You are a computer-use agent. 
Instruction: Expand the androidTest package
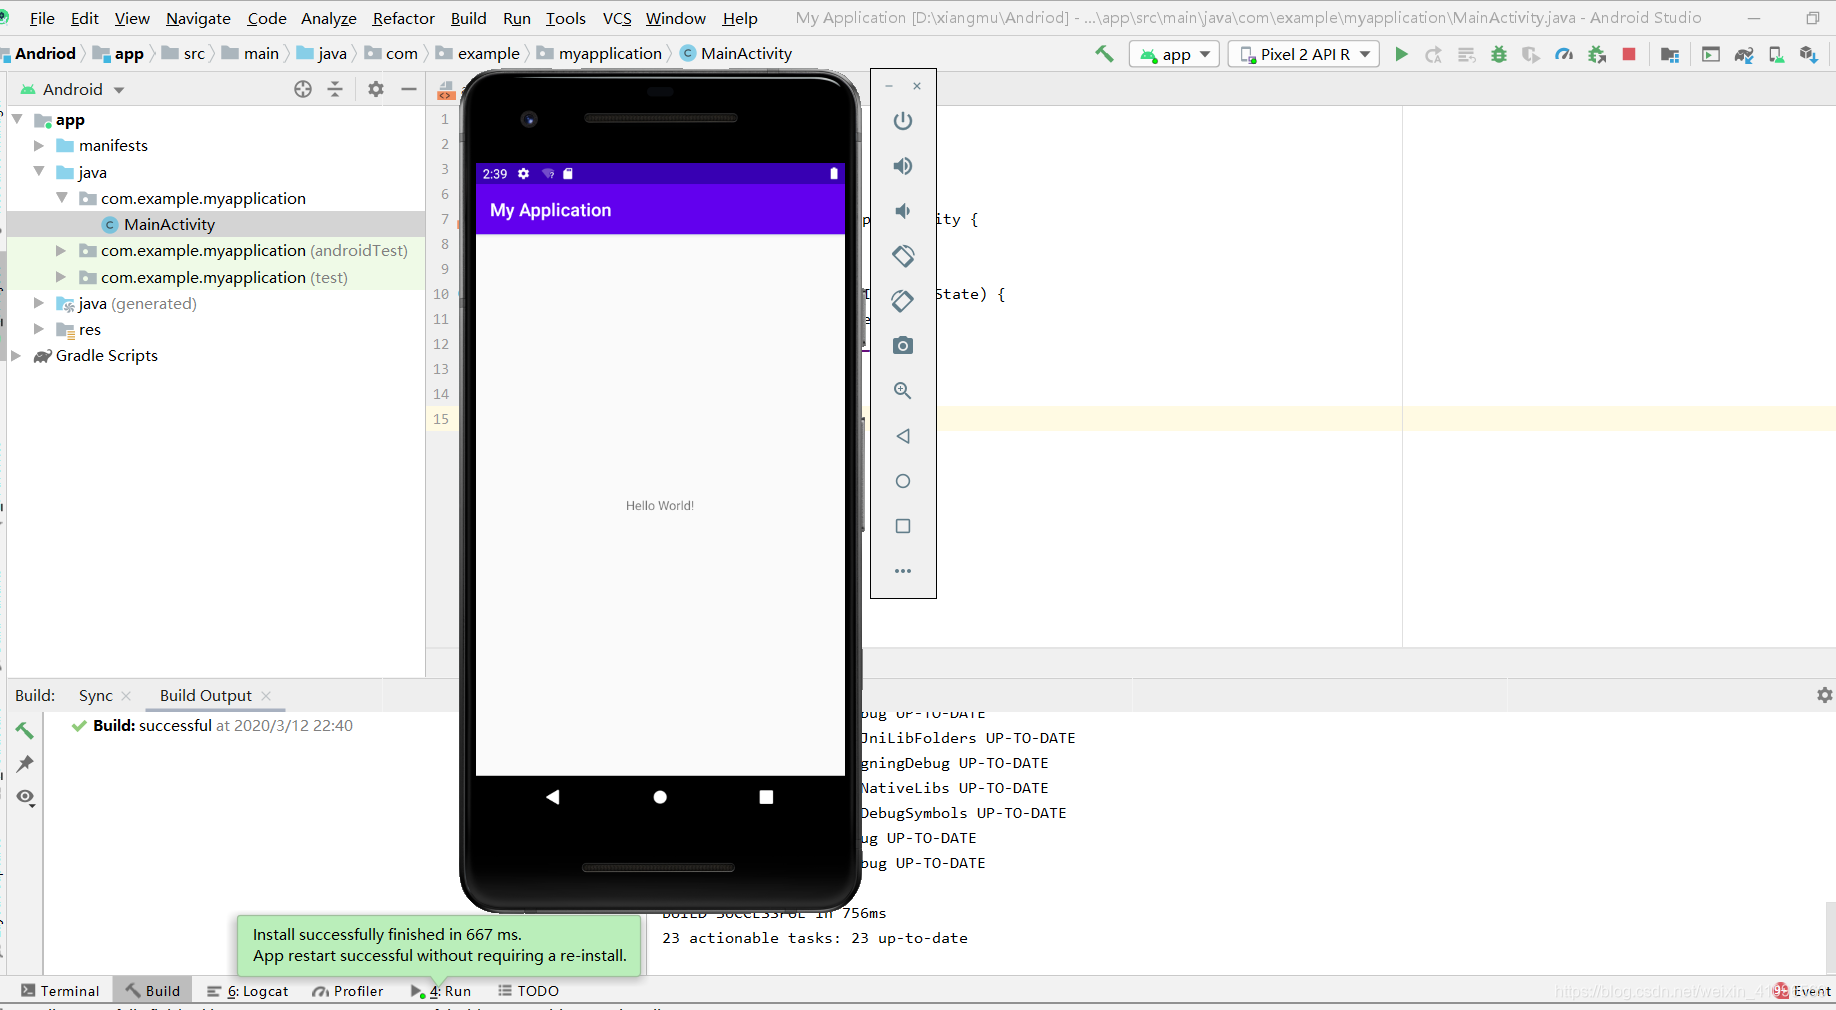(61, 250)
